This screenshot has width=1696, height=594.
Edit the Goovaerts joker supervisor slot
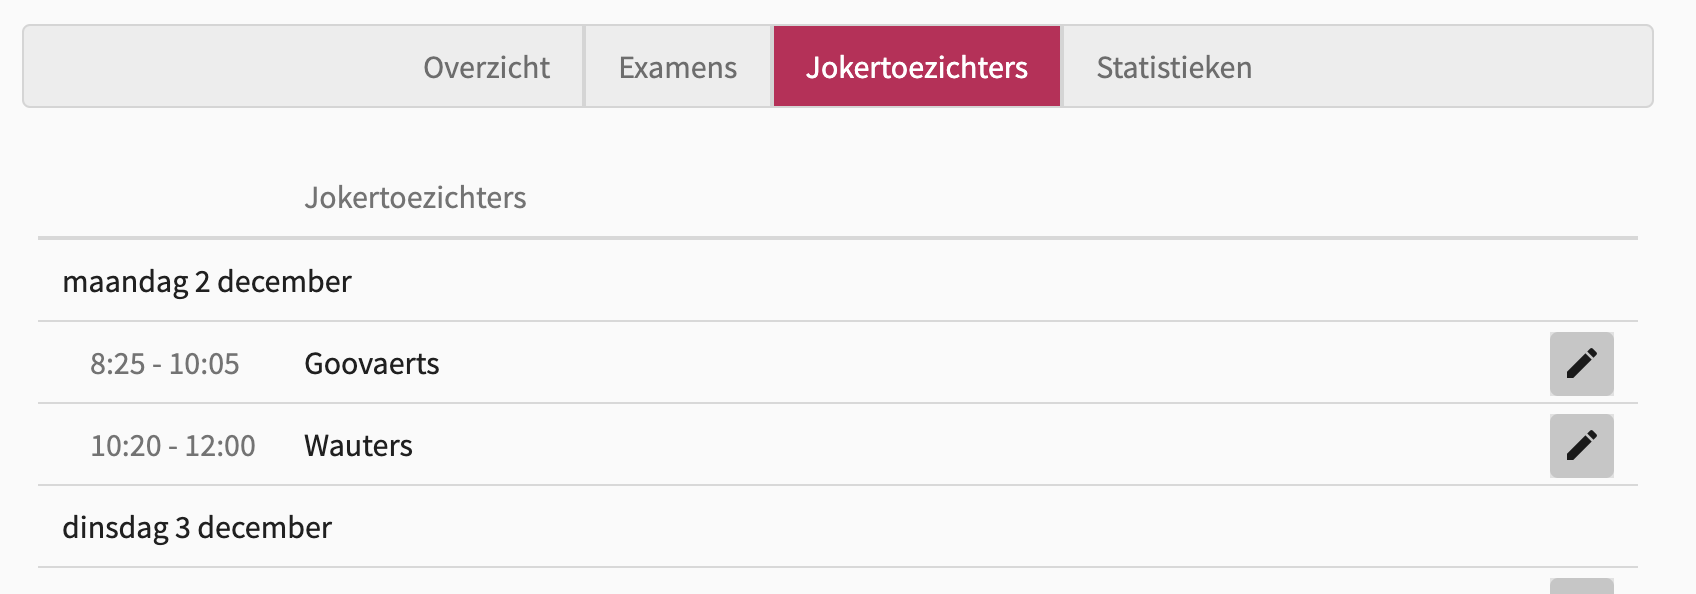pos(1581,364)
